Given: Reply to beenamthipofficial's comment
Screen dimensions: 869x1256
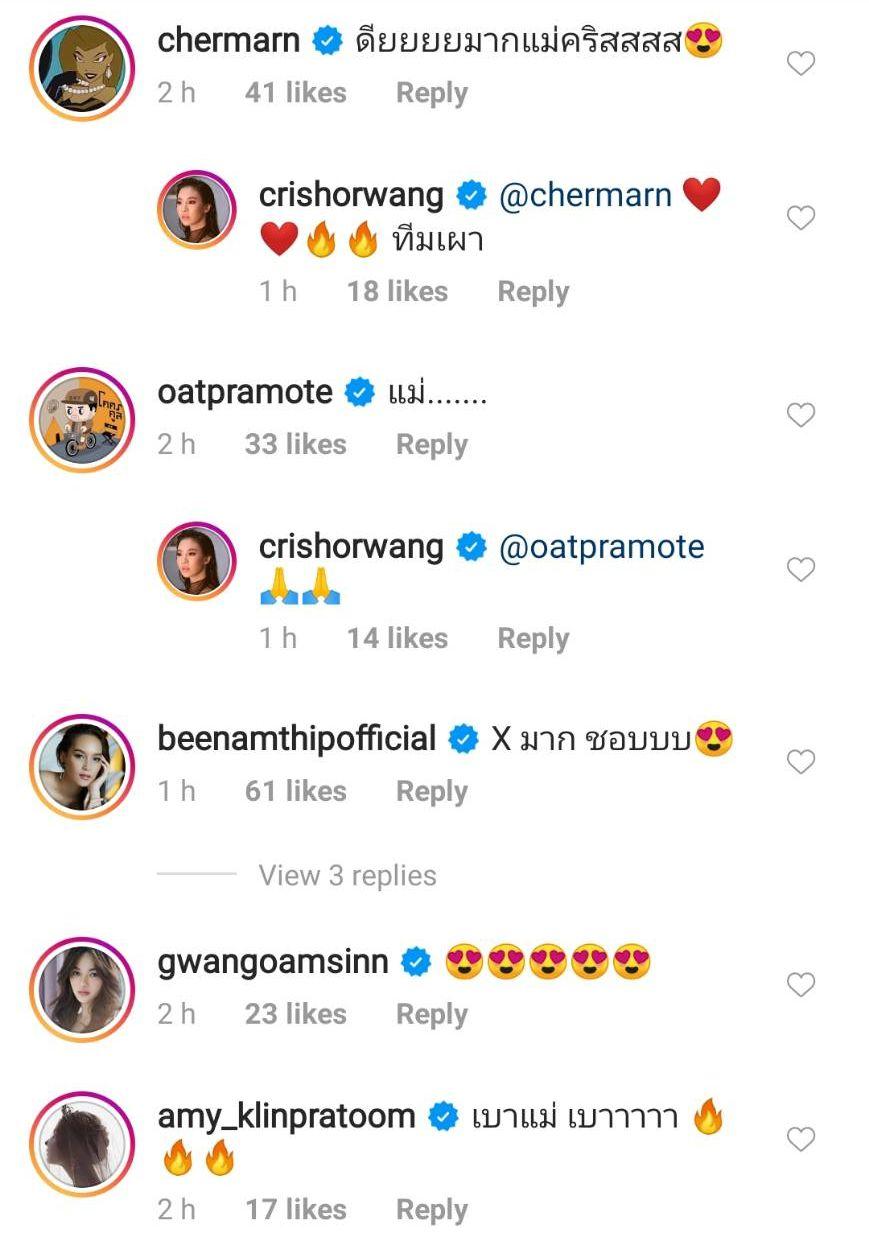Looking at the screenshot, I should tap(431, 791).
